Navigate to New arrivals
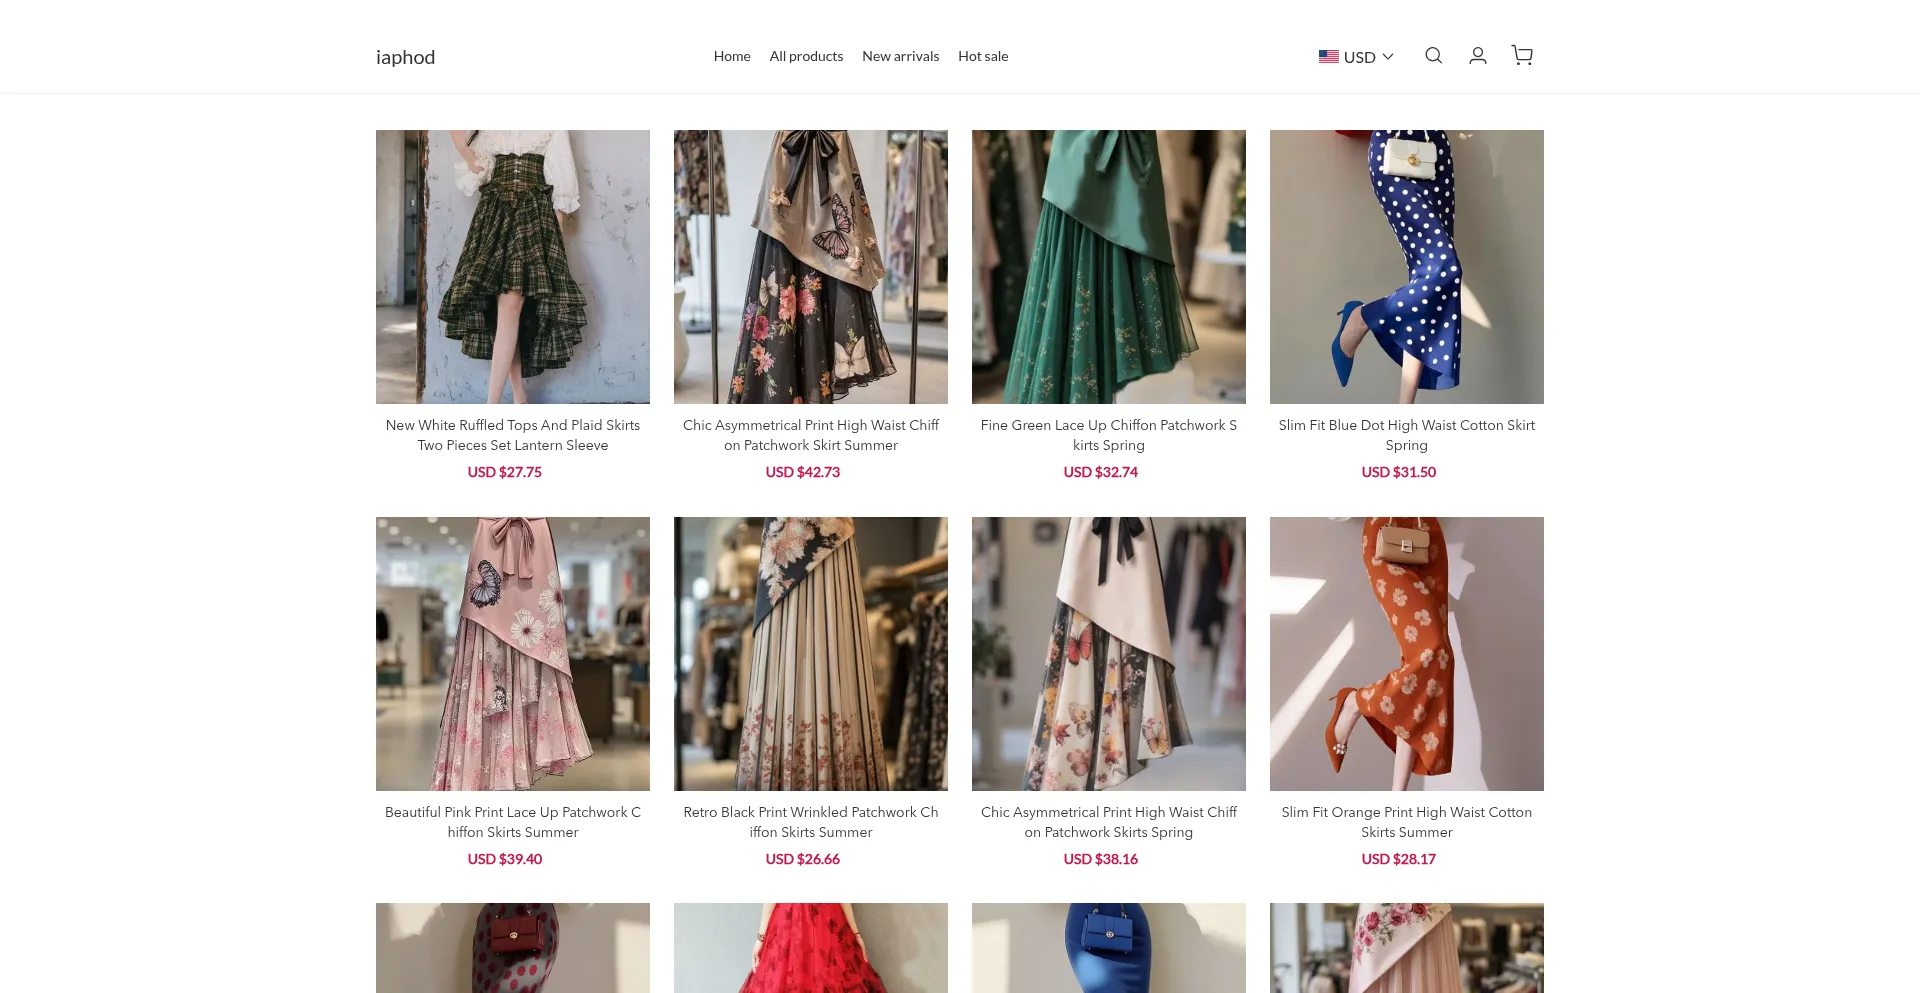The height and width of the screenshot is (993, 1920). pos(900,56)
